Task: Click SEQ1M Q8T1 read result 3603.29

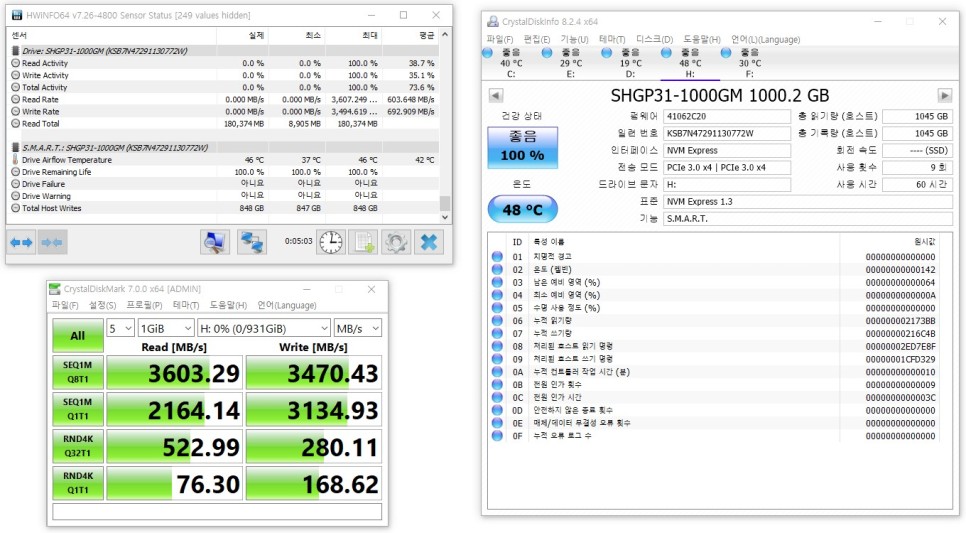Action: click(x=174, y=373)
